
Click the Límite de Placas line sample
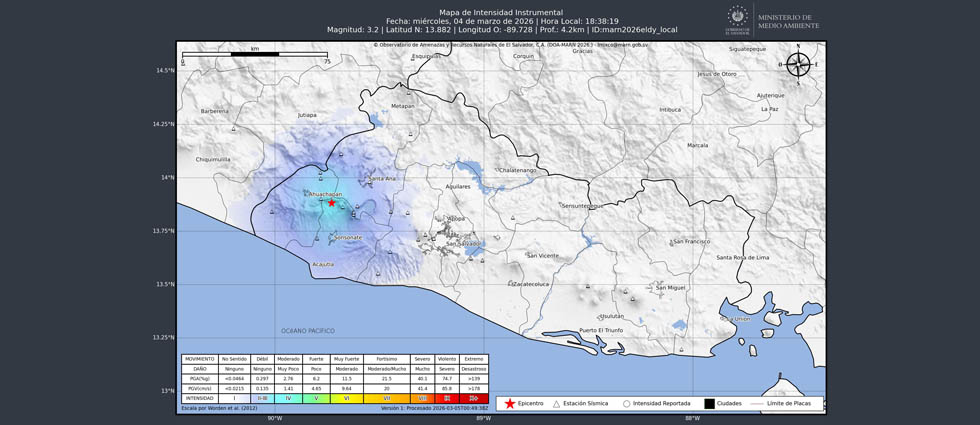click(758, 404)
